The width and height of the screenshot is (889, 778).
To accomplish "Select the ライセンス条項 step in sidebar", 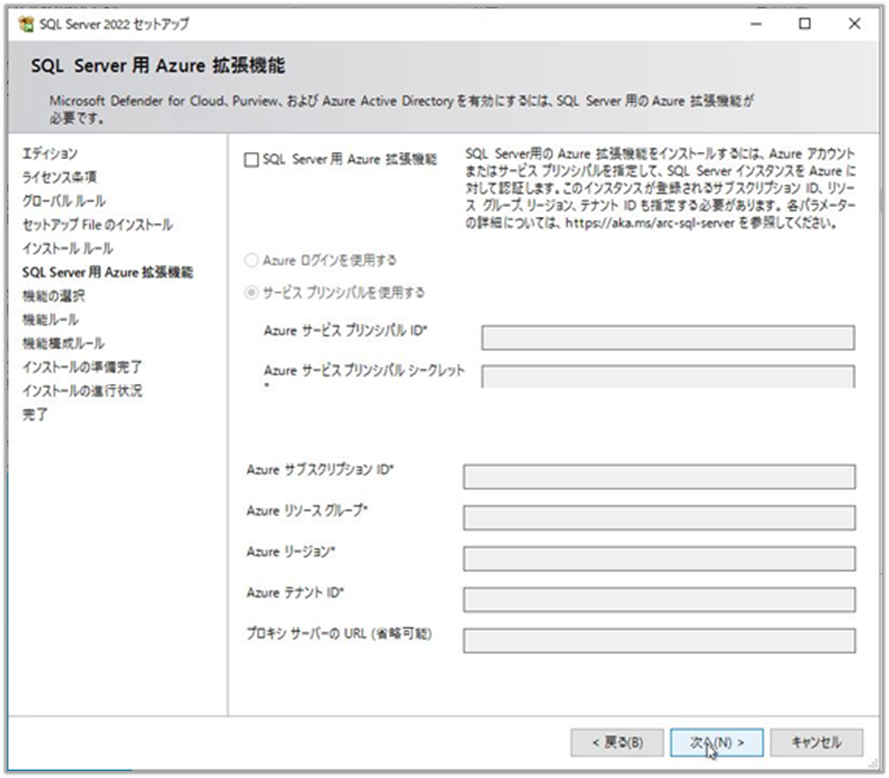I will point(60,177).
